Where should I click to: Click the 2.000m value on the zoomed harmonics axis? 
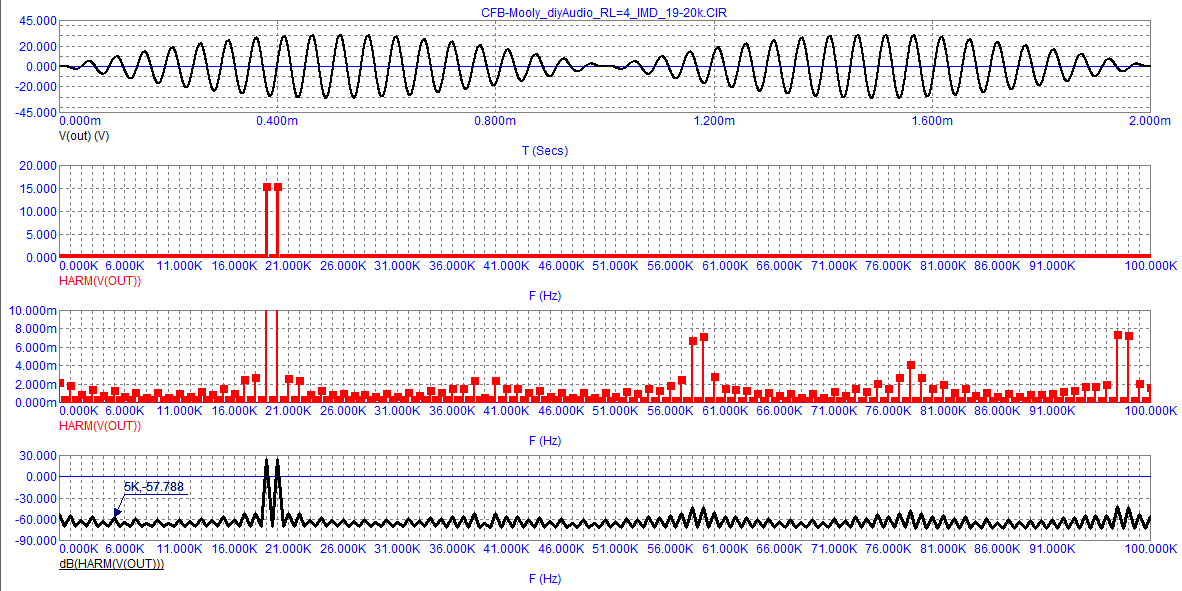click(x=35, y=384)
